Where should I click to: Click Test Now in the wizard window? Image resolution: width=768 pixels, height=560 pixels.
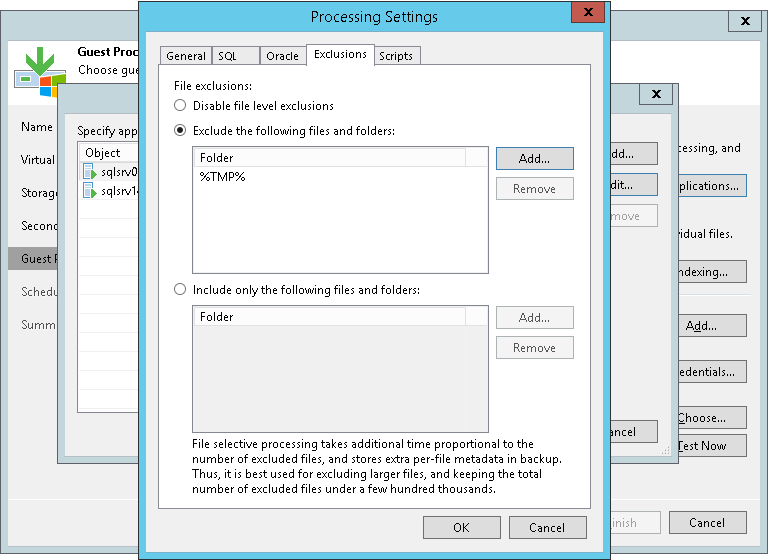point(712,446)
